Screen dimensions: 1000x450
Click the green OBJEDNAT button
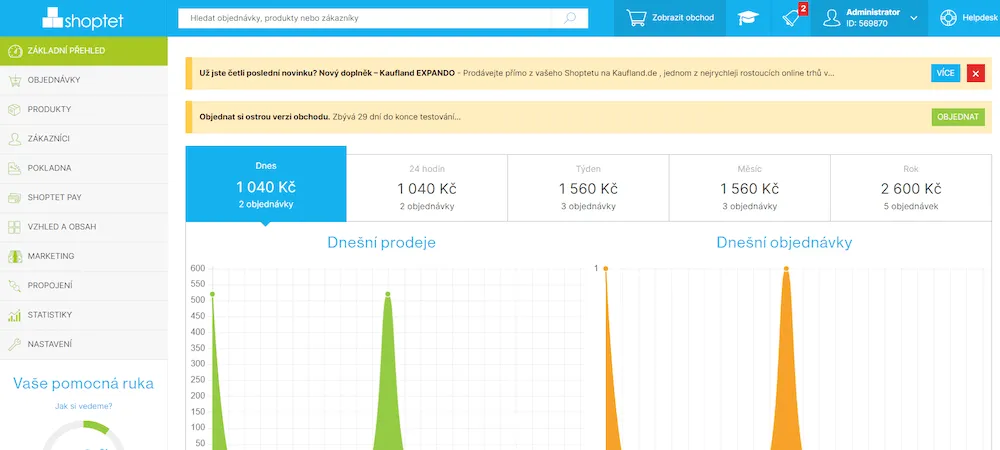[958, 117]
